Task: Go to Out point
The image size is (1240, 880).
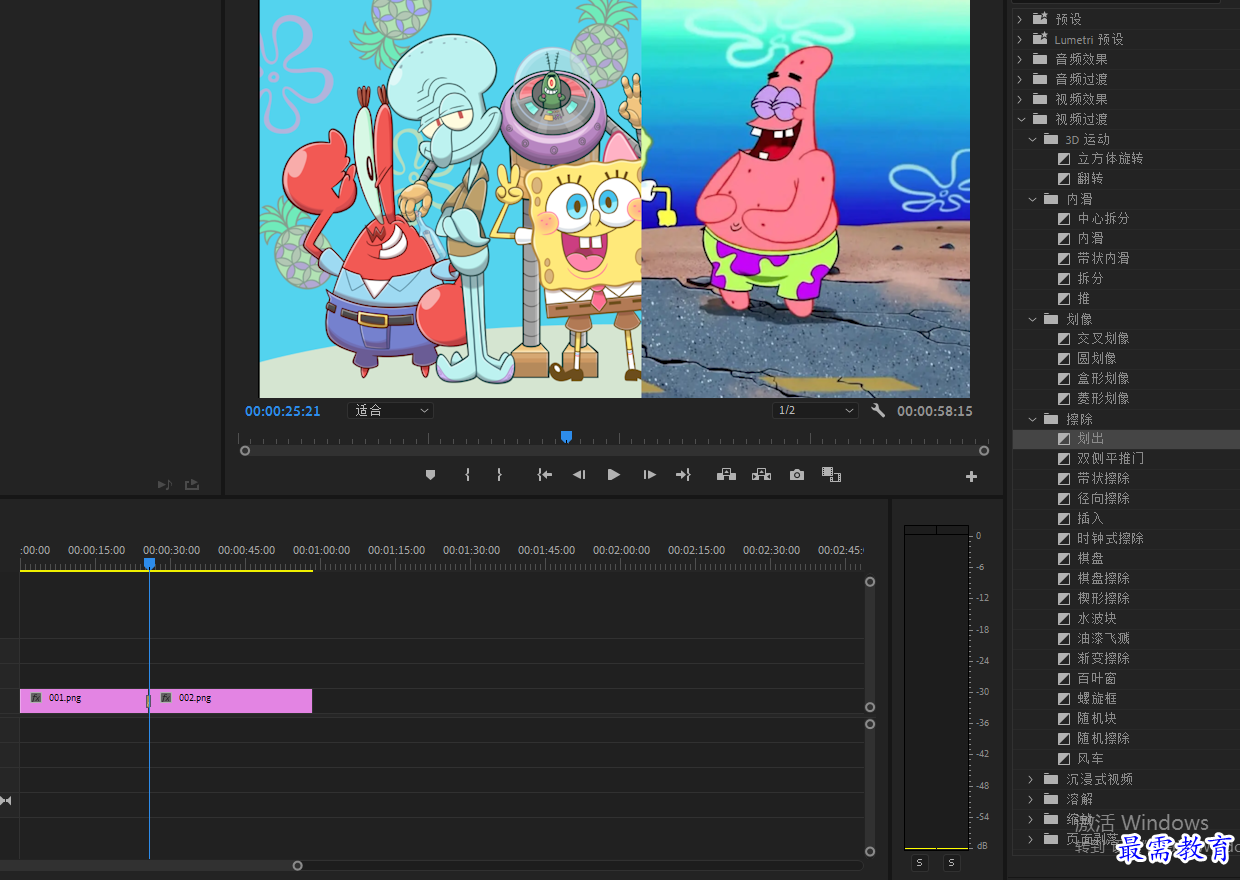Action: [683, 475]
